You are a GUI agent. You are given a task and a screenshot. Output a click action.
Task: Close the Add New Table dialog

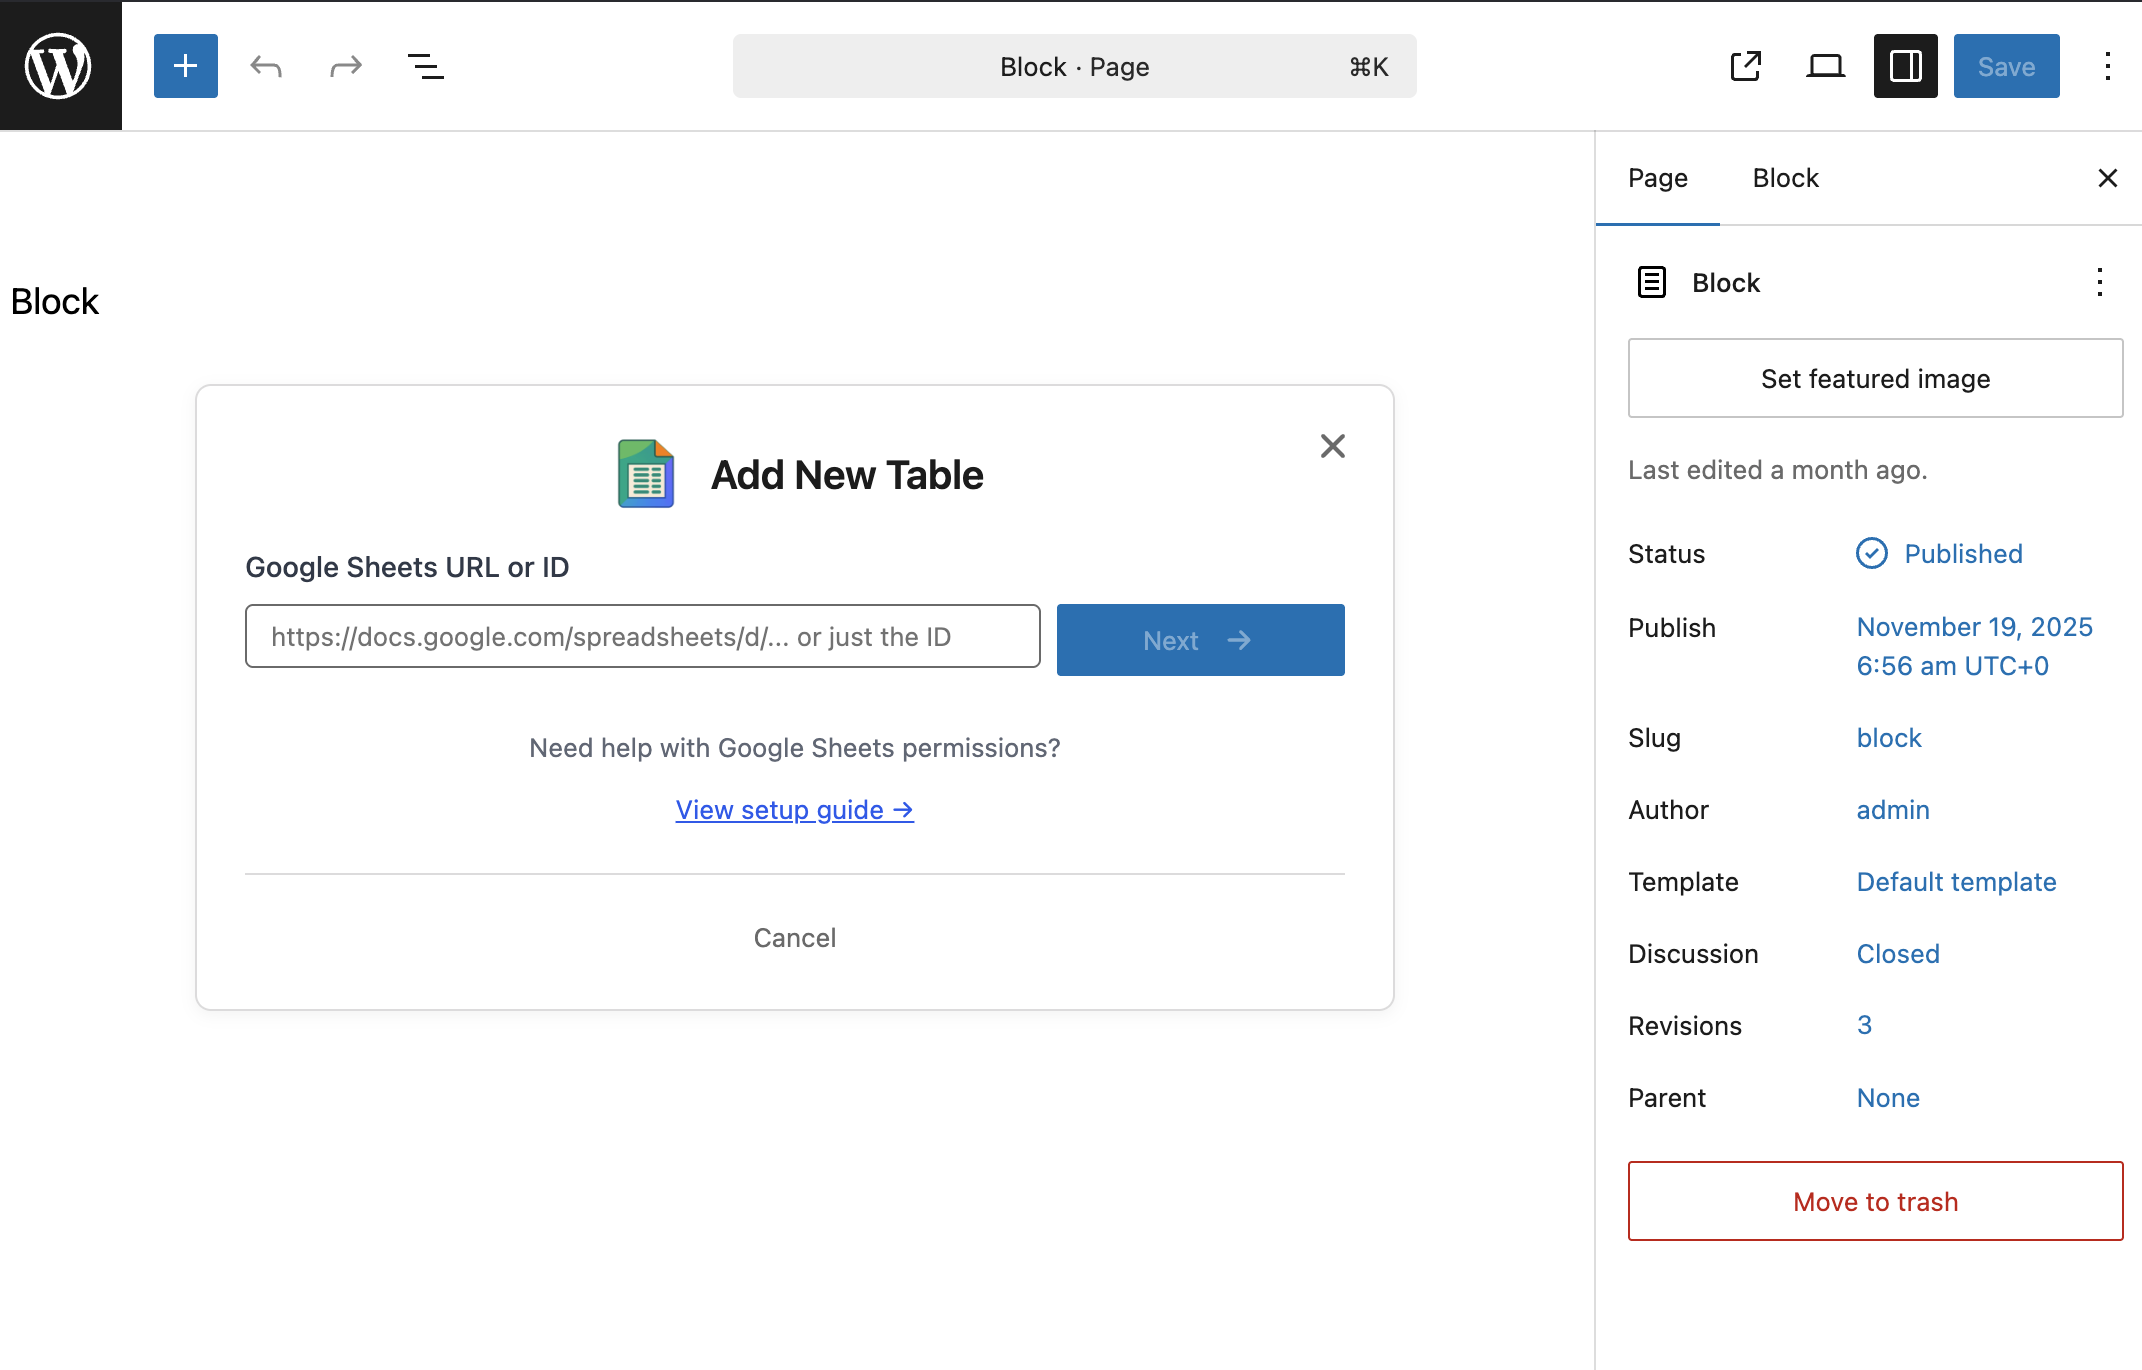point(1333,446)
